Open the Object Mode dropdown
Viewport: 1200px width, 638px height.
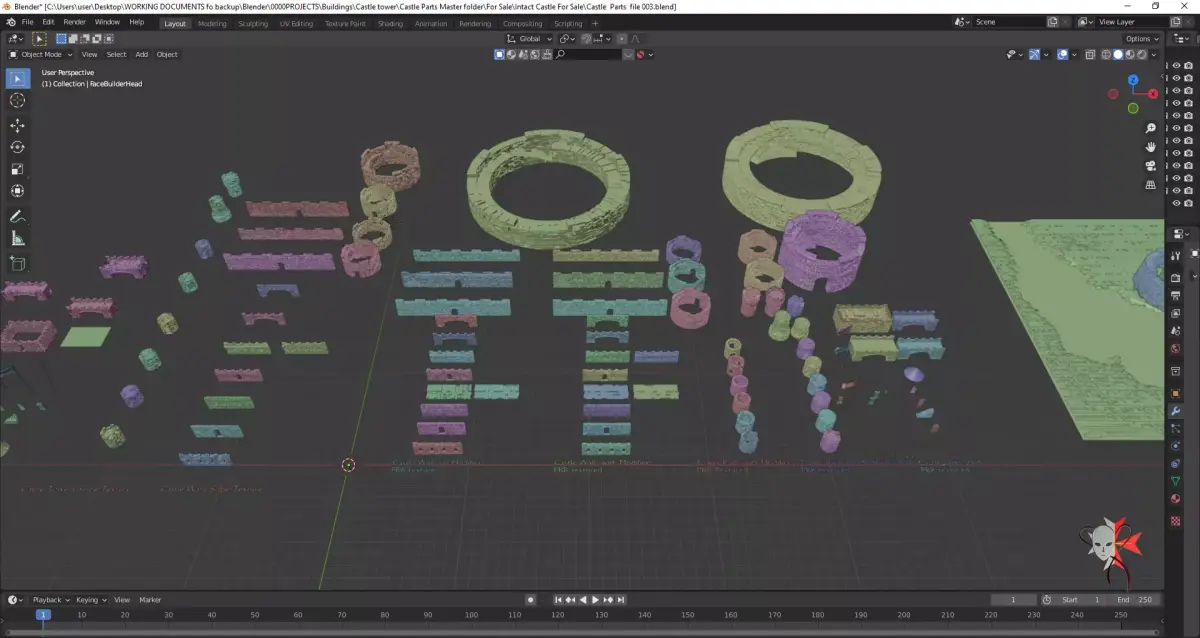pos(40,54)
